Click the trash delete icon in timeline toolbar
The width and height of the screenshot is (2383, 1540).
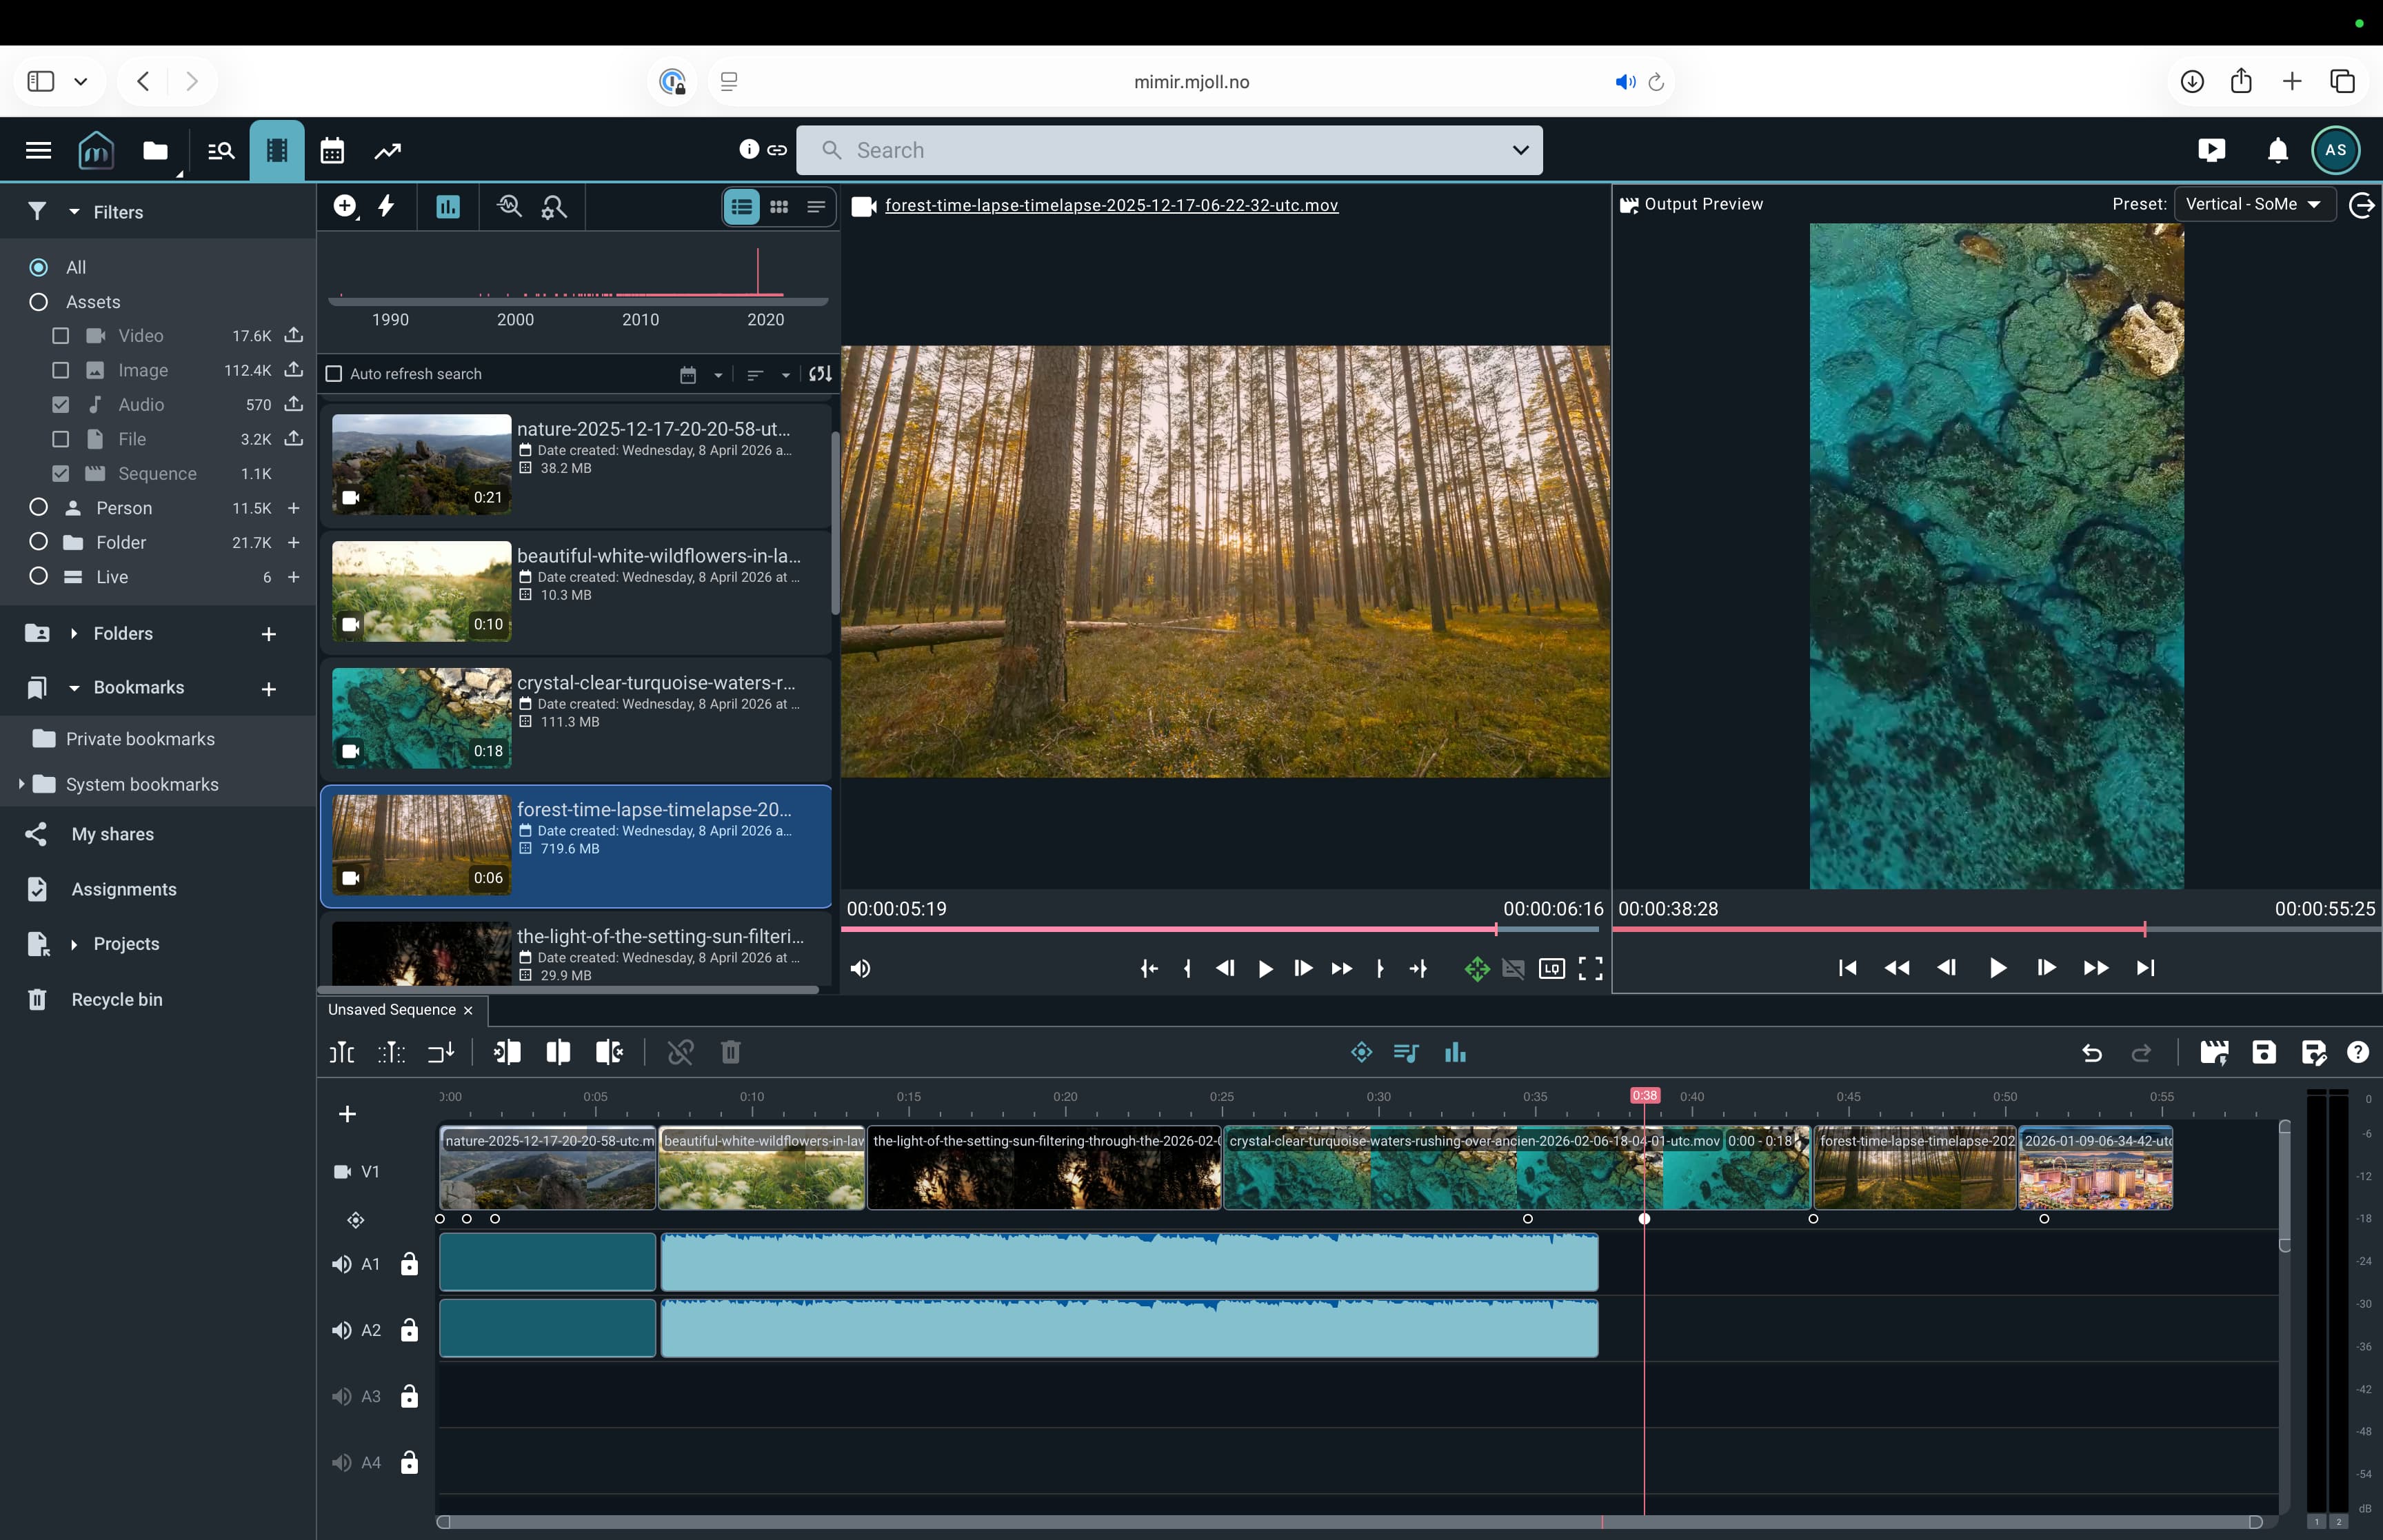click(x=730, y=1052)
